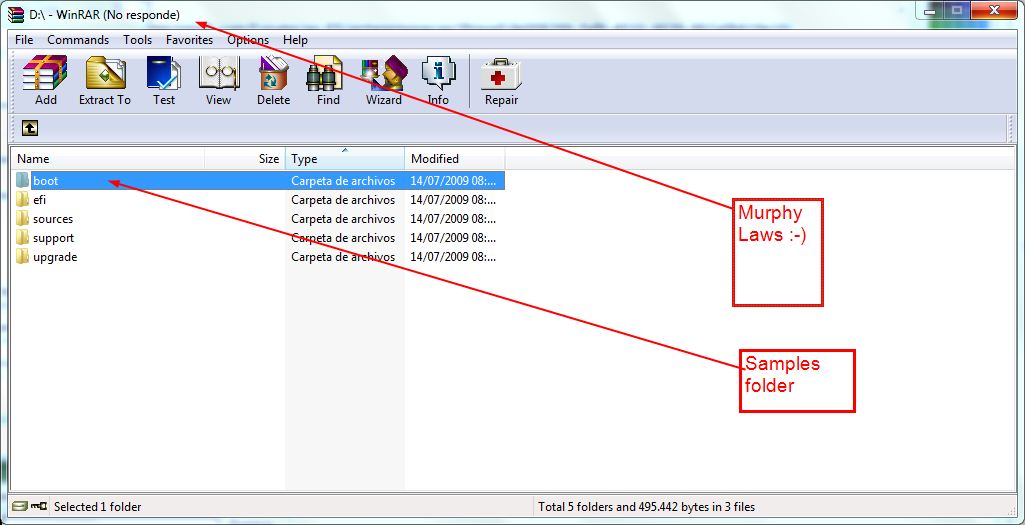
Task: Open the Find binoculars tool
Action: tap(328, 80)
